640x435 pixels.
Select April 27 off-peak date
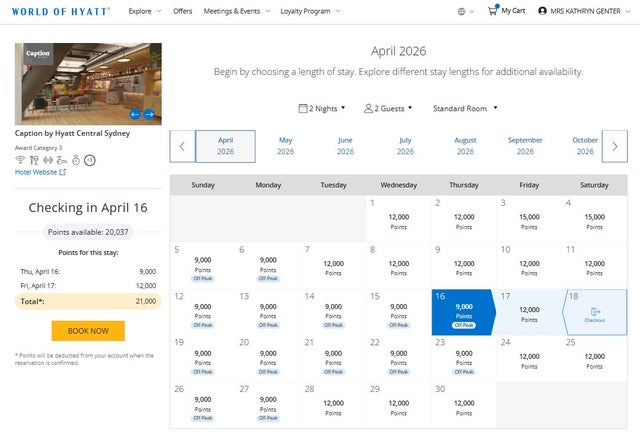pos(268,405)
